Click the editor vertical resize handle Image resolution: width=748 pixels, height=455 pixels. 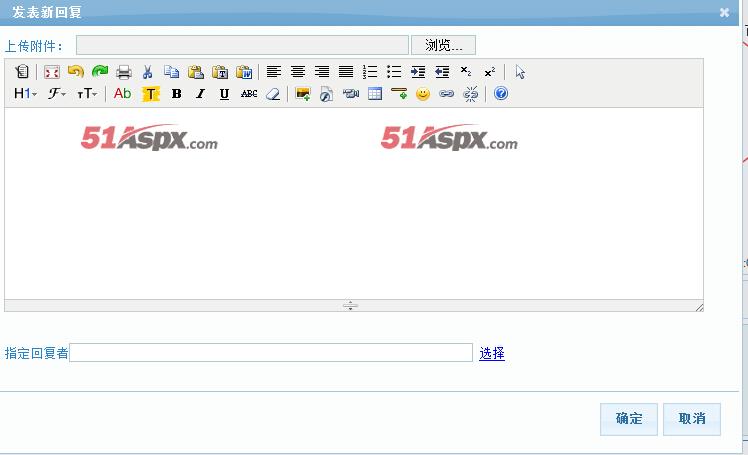pos(350,306)
